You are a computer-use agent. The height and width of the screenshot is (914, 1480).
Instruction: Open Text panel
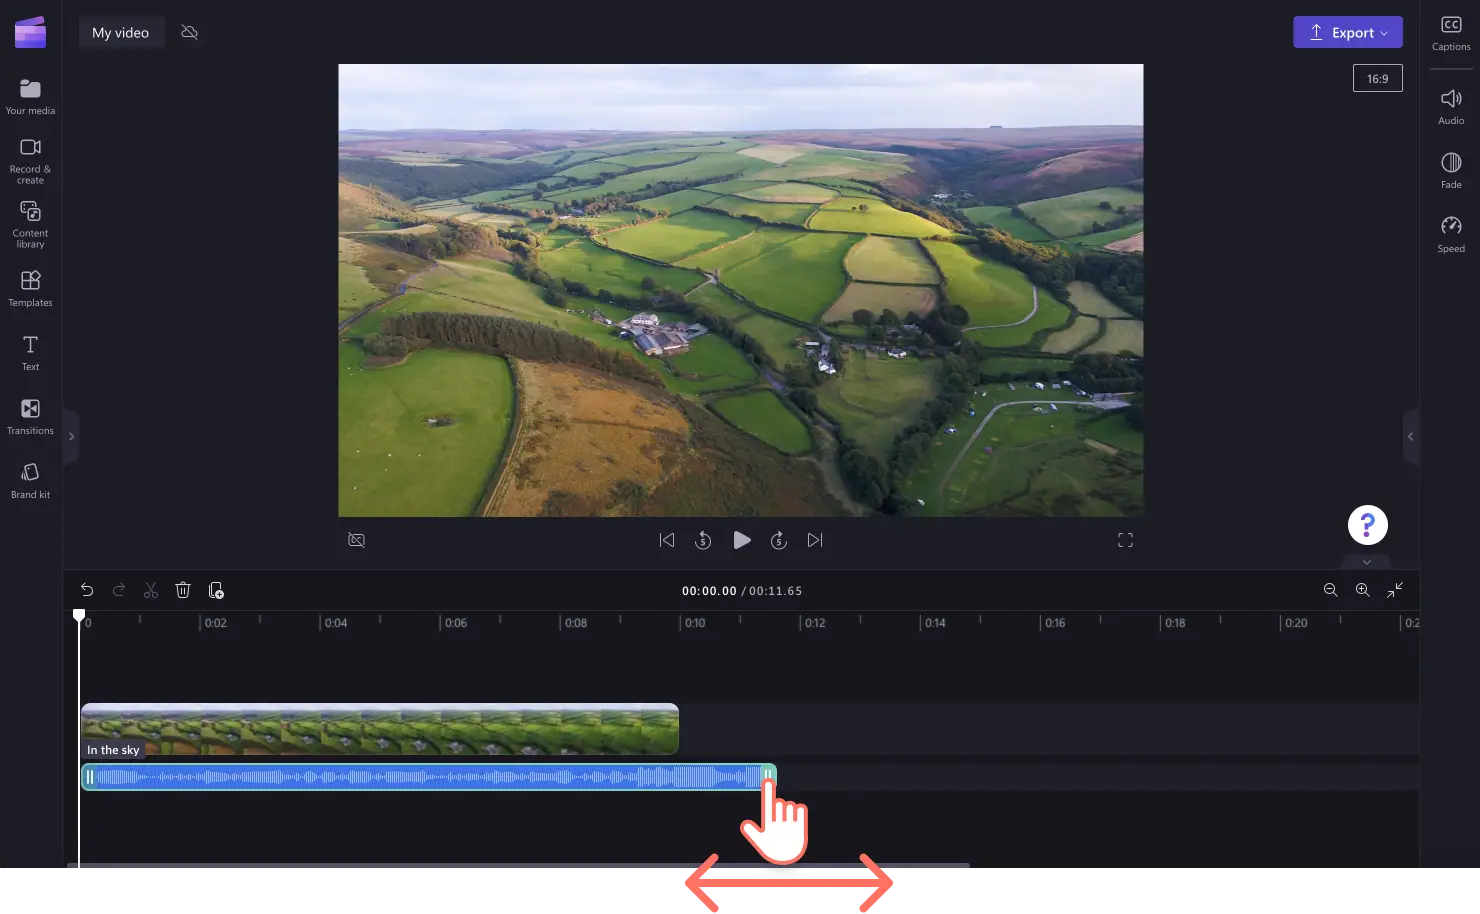point(30,352)
